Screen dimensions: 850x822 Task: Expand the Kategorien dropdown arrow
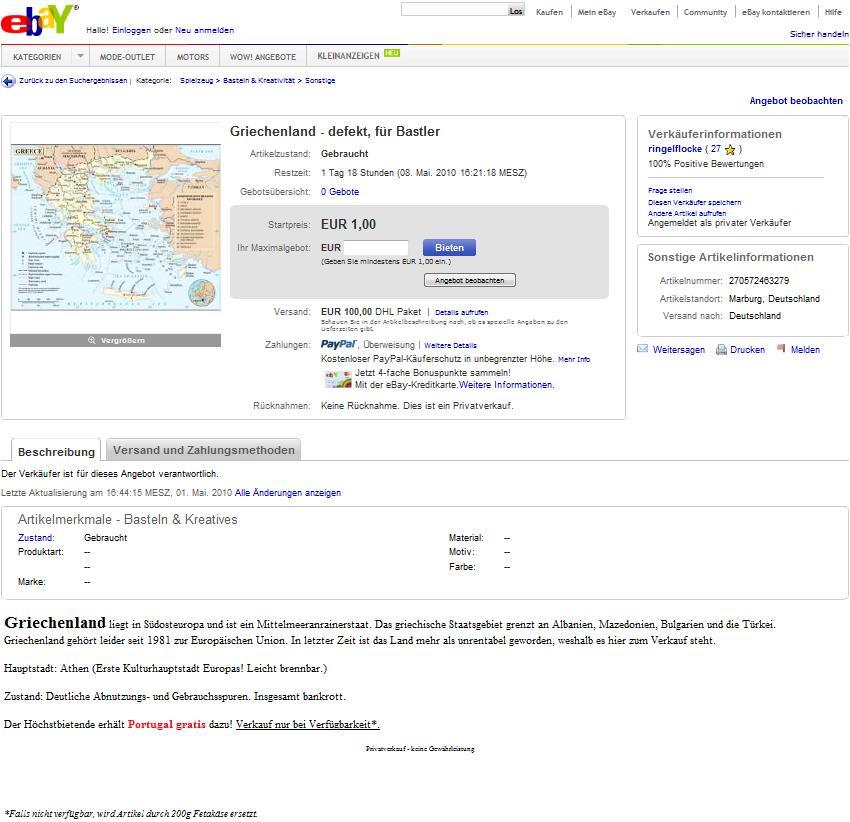81,57
